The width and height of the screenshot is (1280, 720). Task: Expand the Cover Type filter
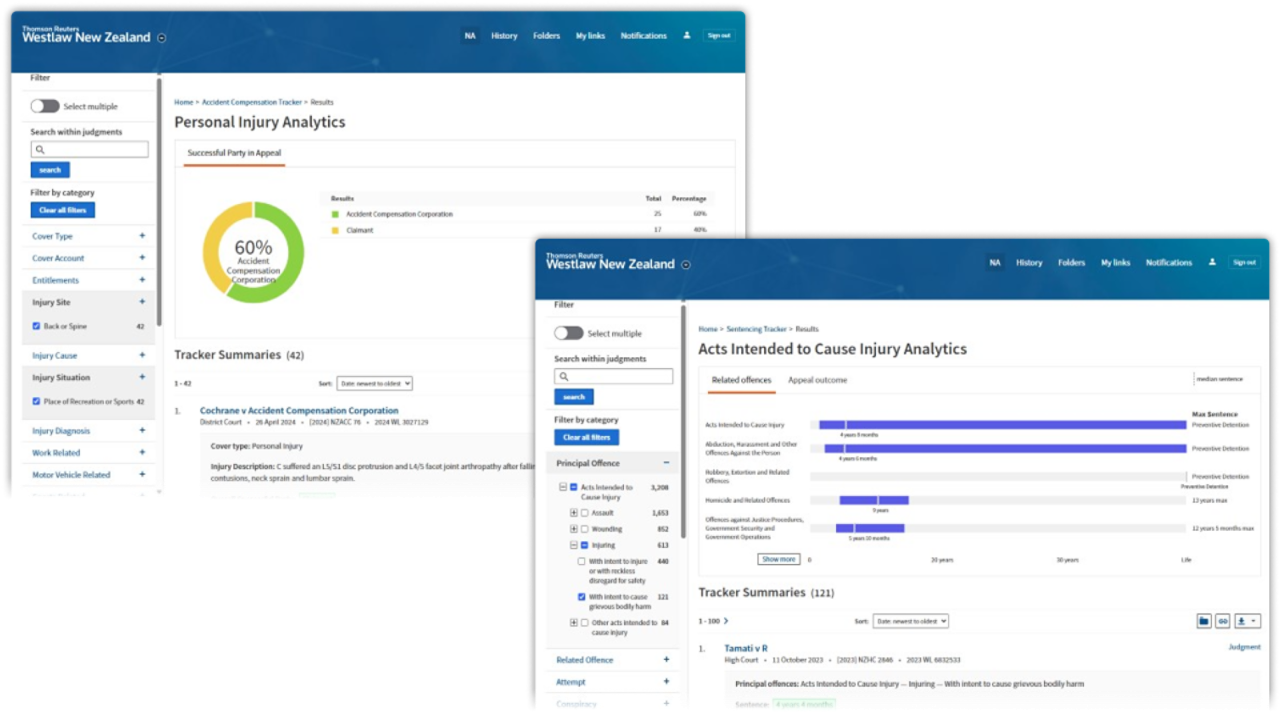[x=142, y=236]
